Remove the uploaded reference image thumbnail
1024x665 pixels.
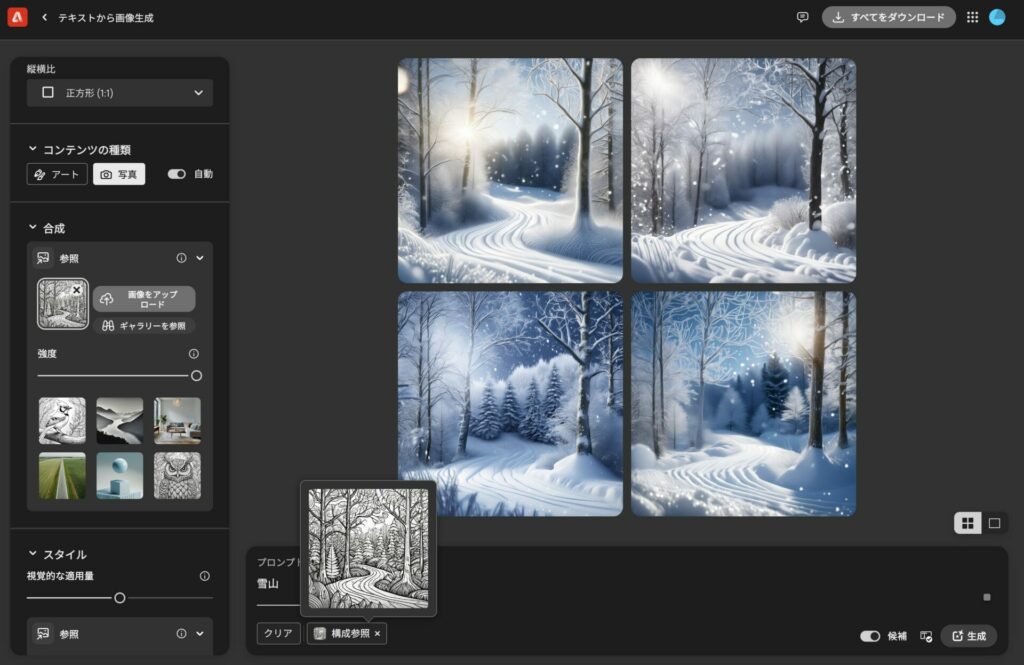click(77, 289)
